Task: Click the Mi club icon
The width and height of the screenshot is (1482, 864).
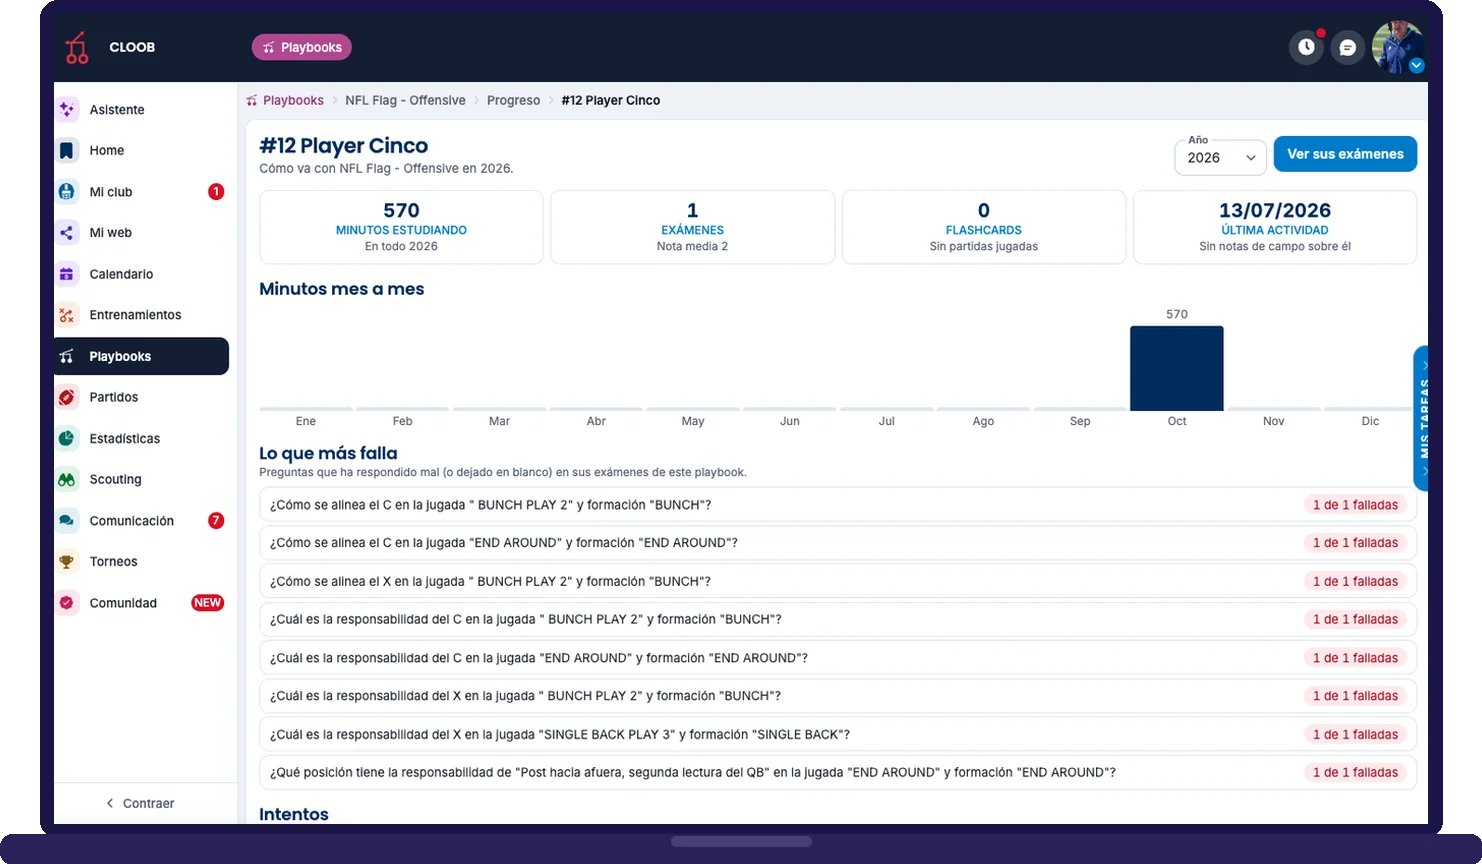Action: 67,191
